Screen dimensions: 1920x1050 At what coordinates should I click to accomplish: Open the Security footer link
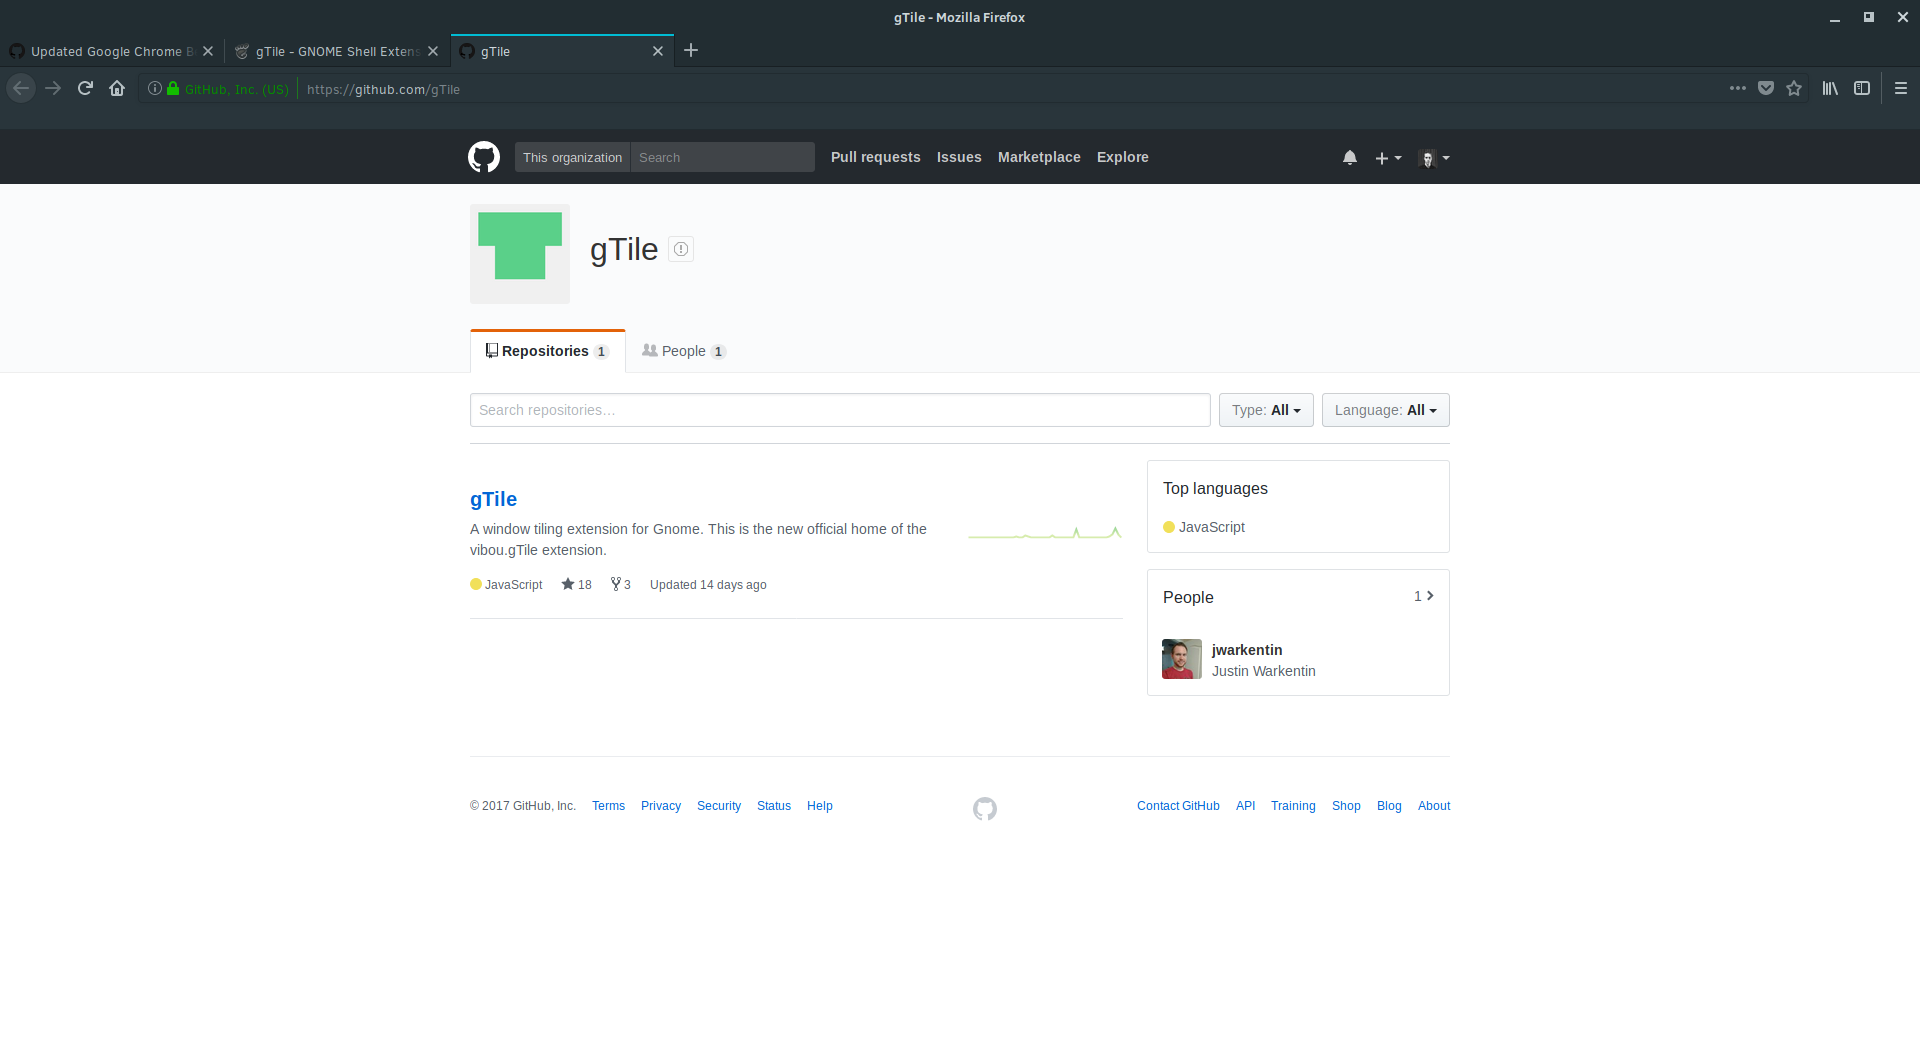719,806
